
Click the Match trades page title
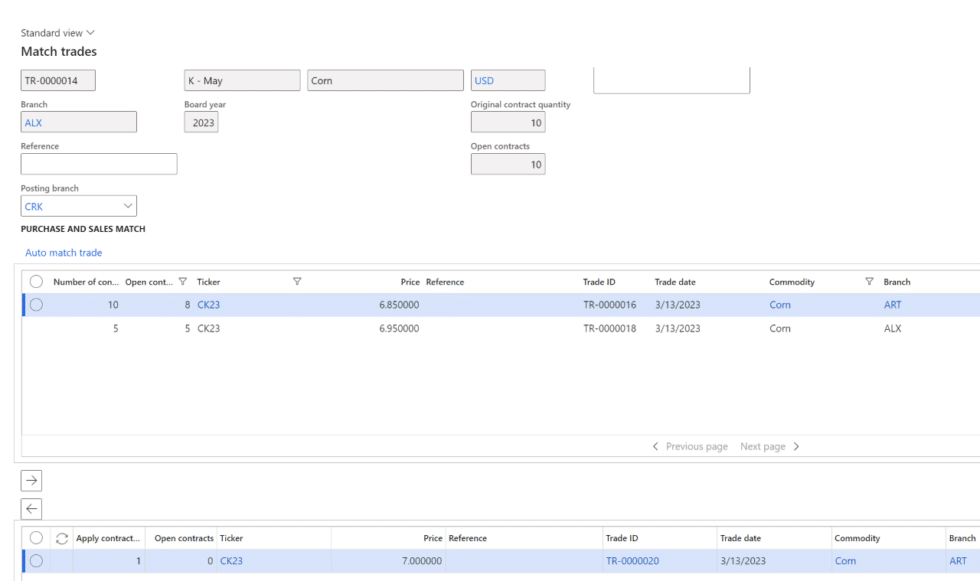click(57, 51)
